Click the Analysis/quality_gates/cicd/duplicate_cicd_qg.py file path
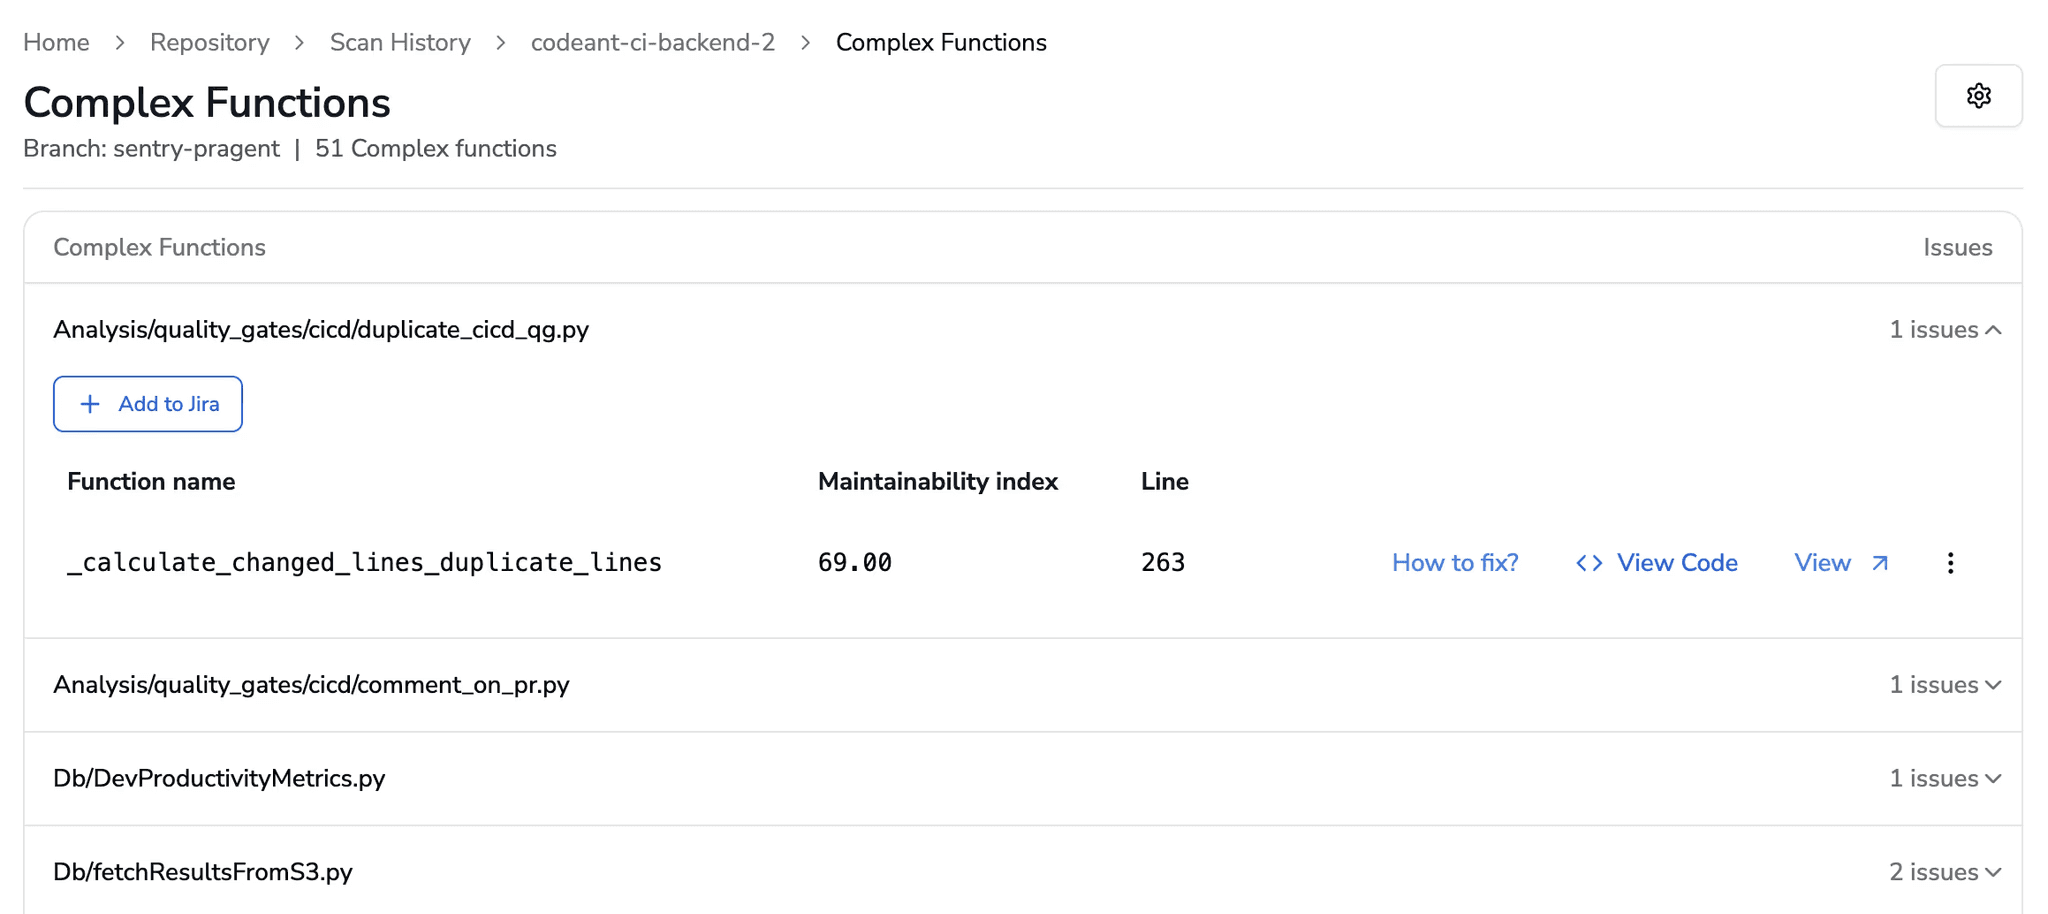2048x914 pixels. pos(321,330)
